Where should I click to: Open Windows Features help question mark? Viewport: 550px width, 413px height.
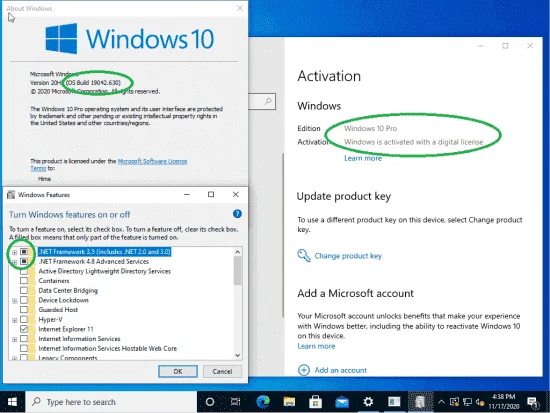(237, 214)
